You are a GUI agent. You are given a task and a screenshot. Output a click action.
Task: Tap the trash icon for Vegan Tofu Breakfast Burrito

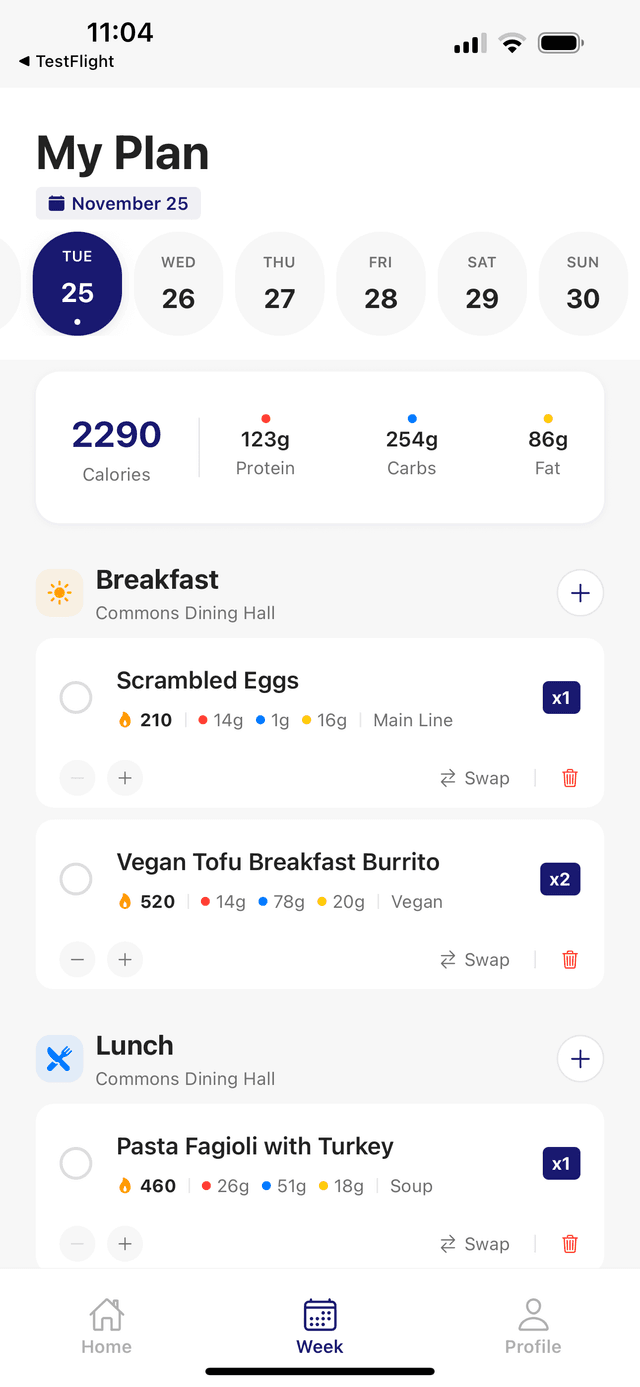570,960
